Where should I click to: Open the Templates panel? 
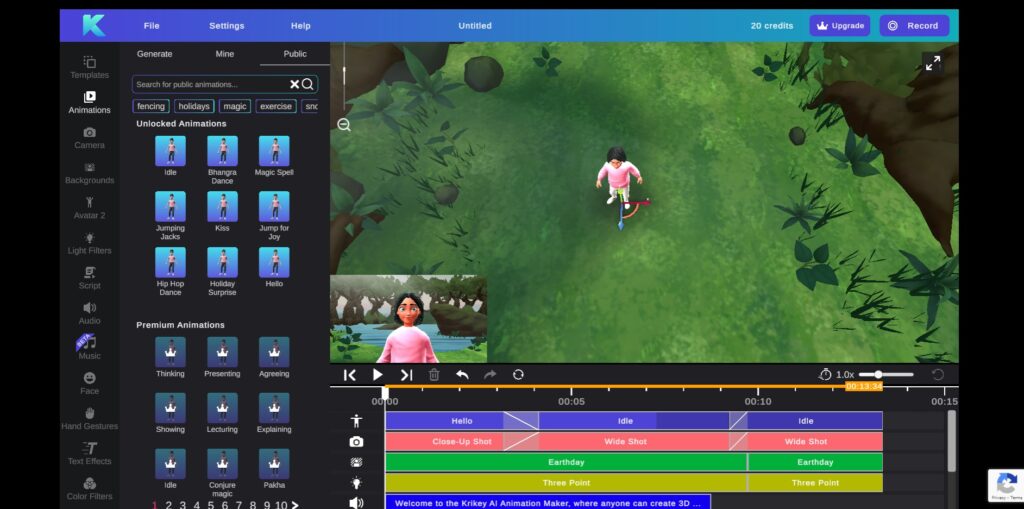pos(89,67)
